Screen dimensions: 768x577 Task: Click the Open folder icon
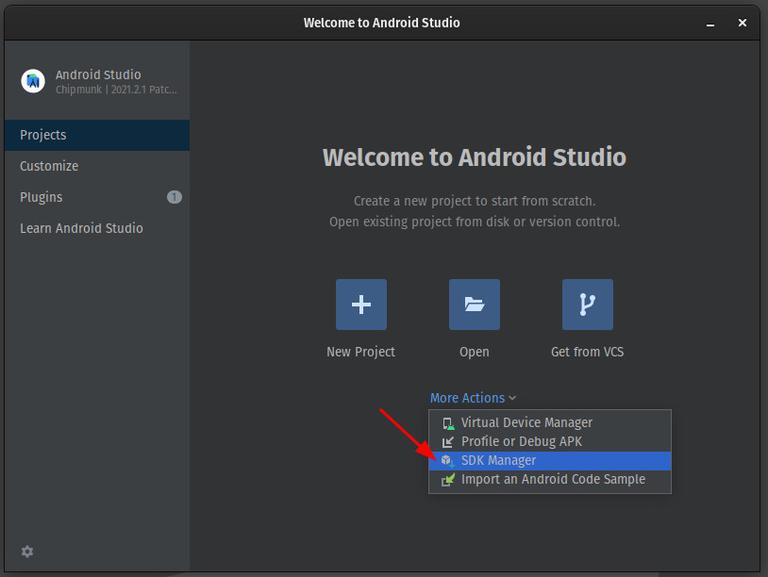pos(474,304)
